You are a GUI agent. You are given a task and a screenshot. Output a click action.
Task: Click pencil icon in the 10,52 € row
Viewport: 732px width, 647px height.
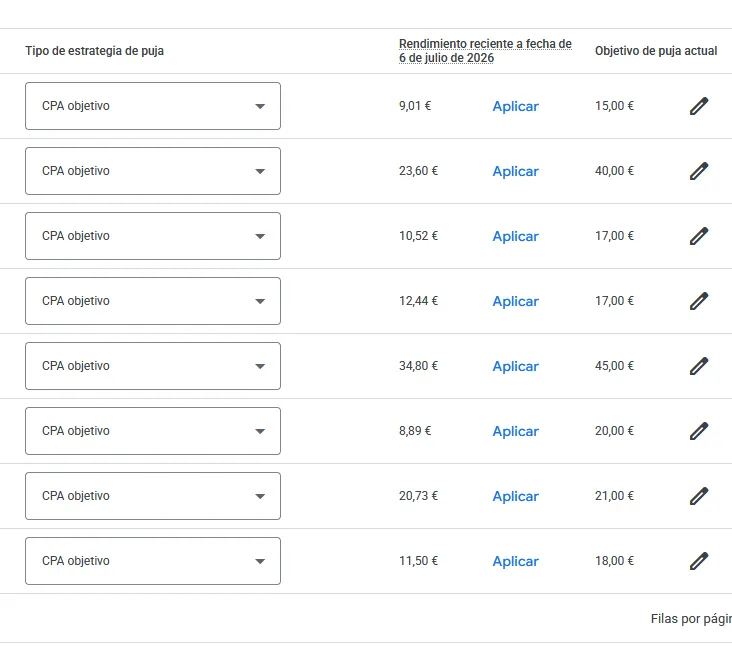click(699, 236)
